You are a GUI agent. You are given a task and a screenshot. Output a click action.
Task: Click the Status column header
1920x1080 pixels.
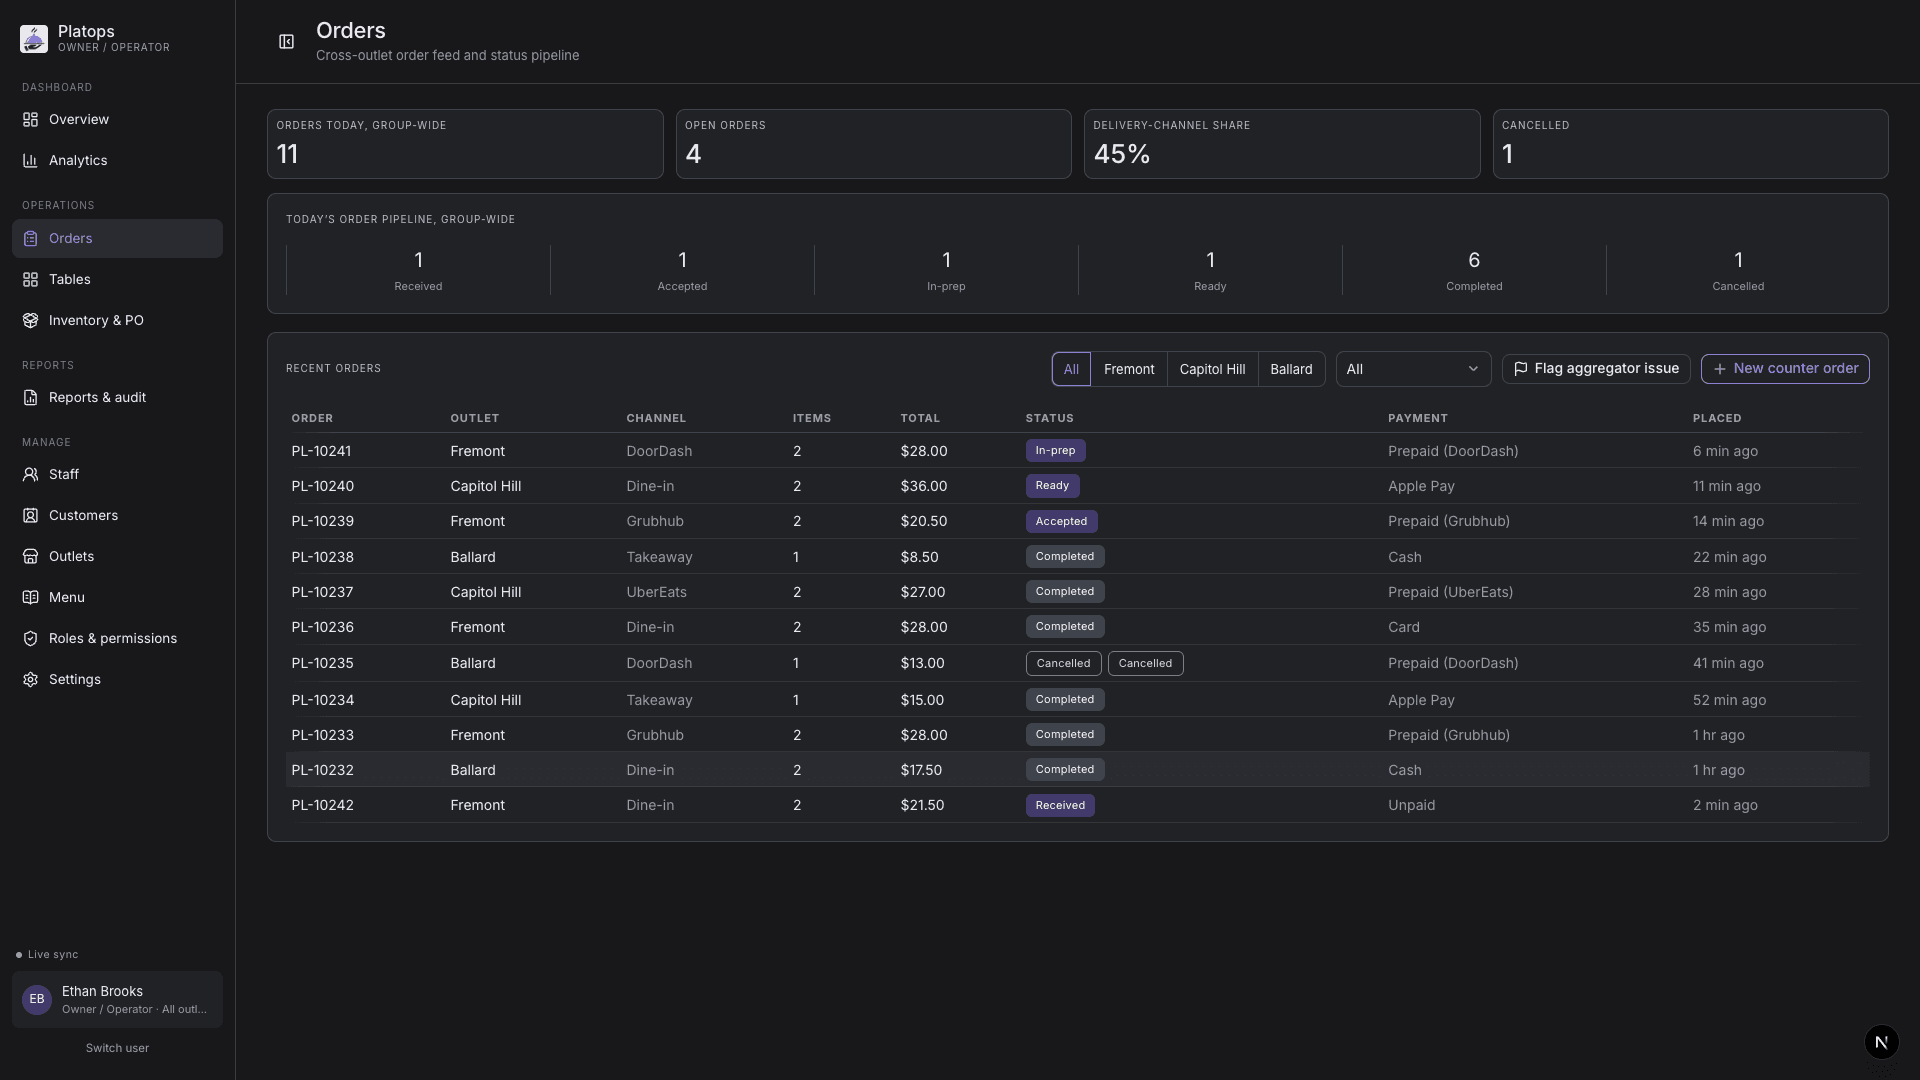pos(1049,418)
